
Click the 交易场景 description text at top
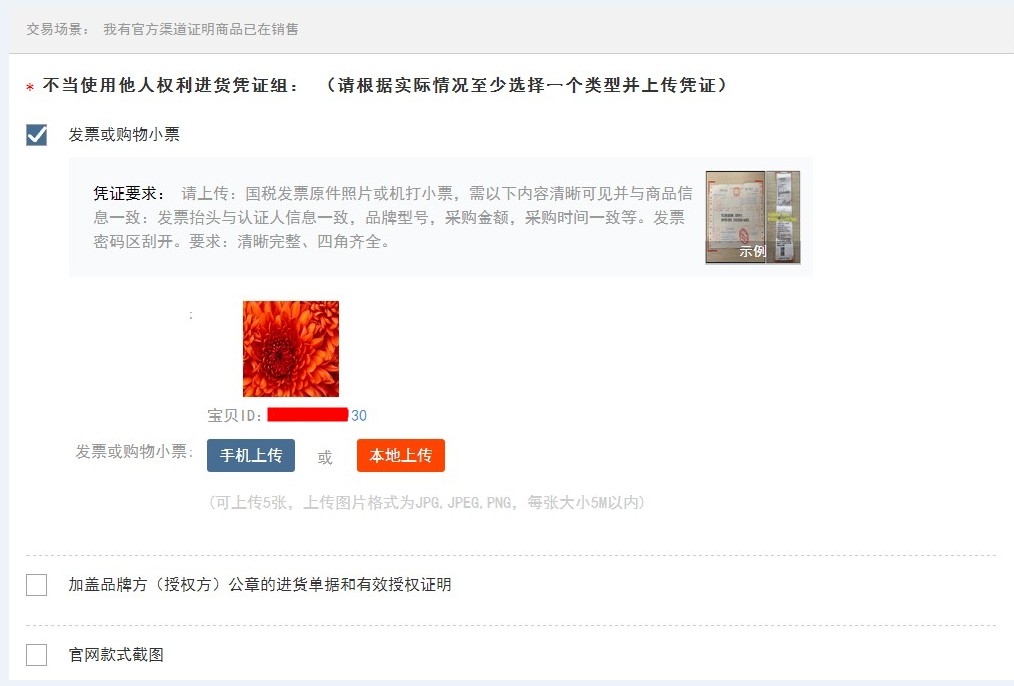click(201, 29)
